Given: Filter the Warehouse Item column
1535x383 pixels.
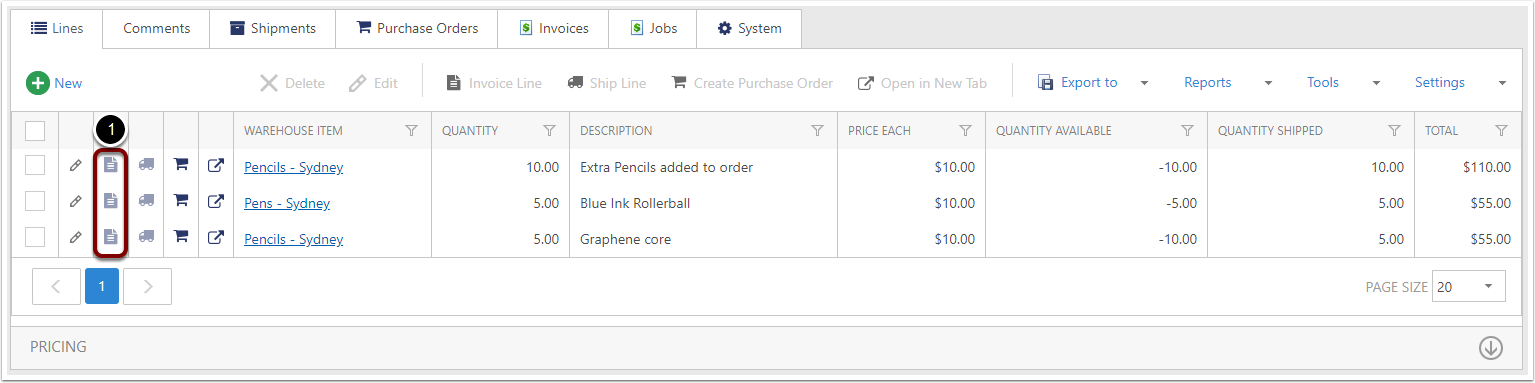Looking at the screenshot, I should click(411, 131).
